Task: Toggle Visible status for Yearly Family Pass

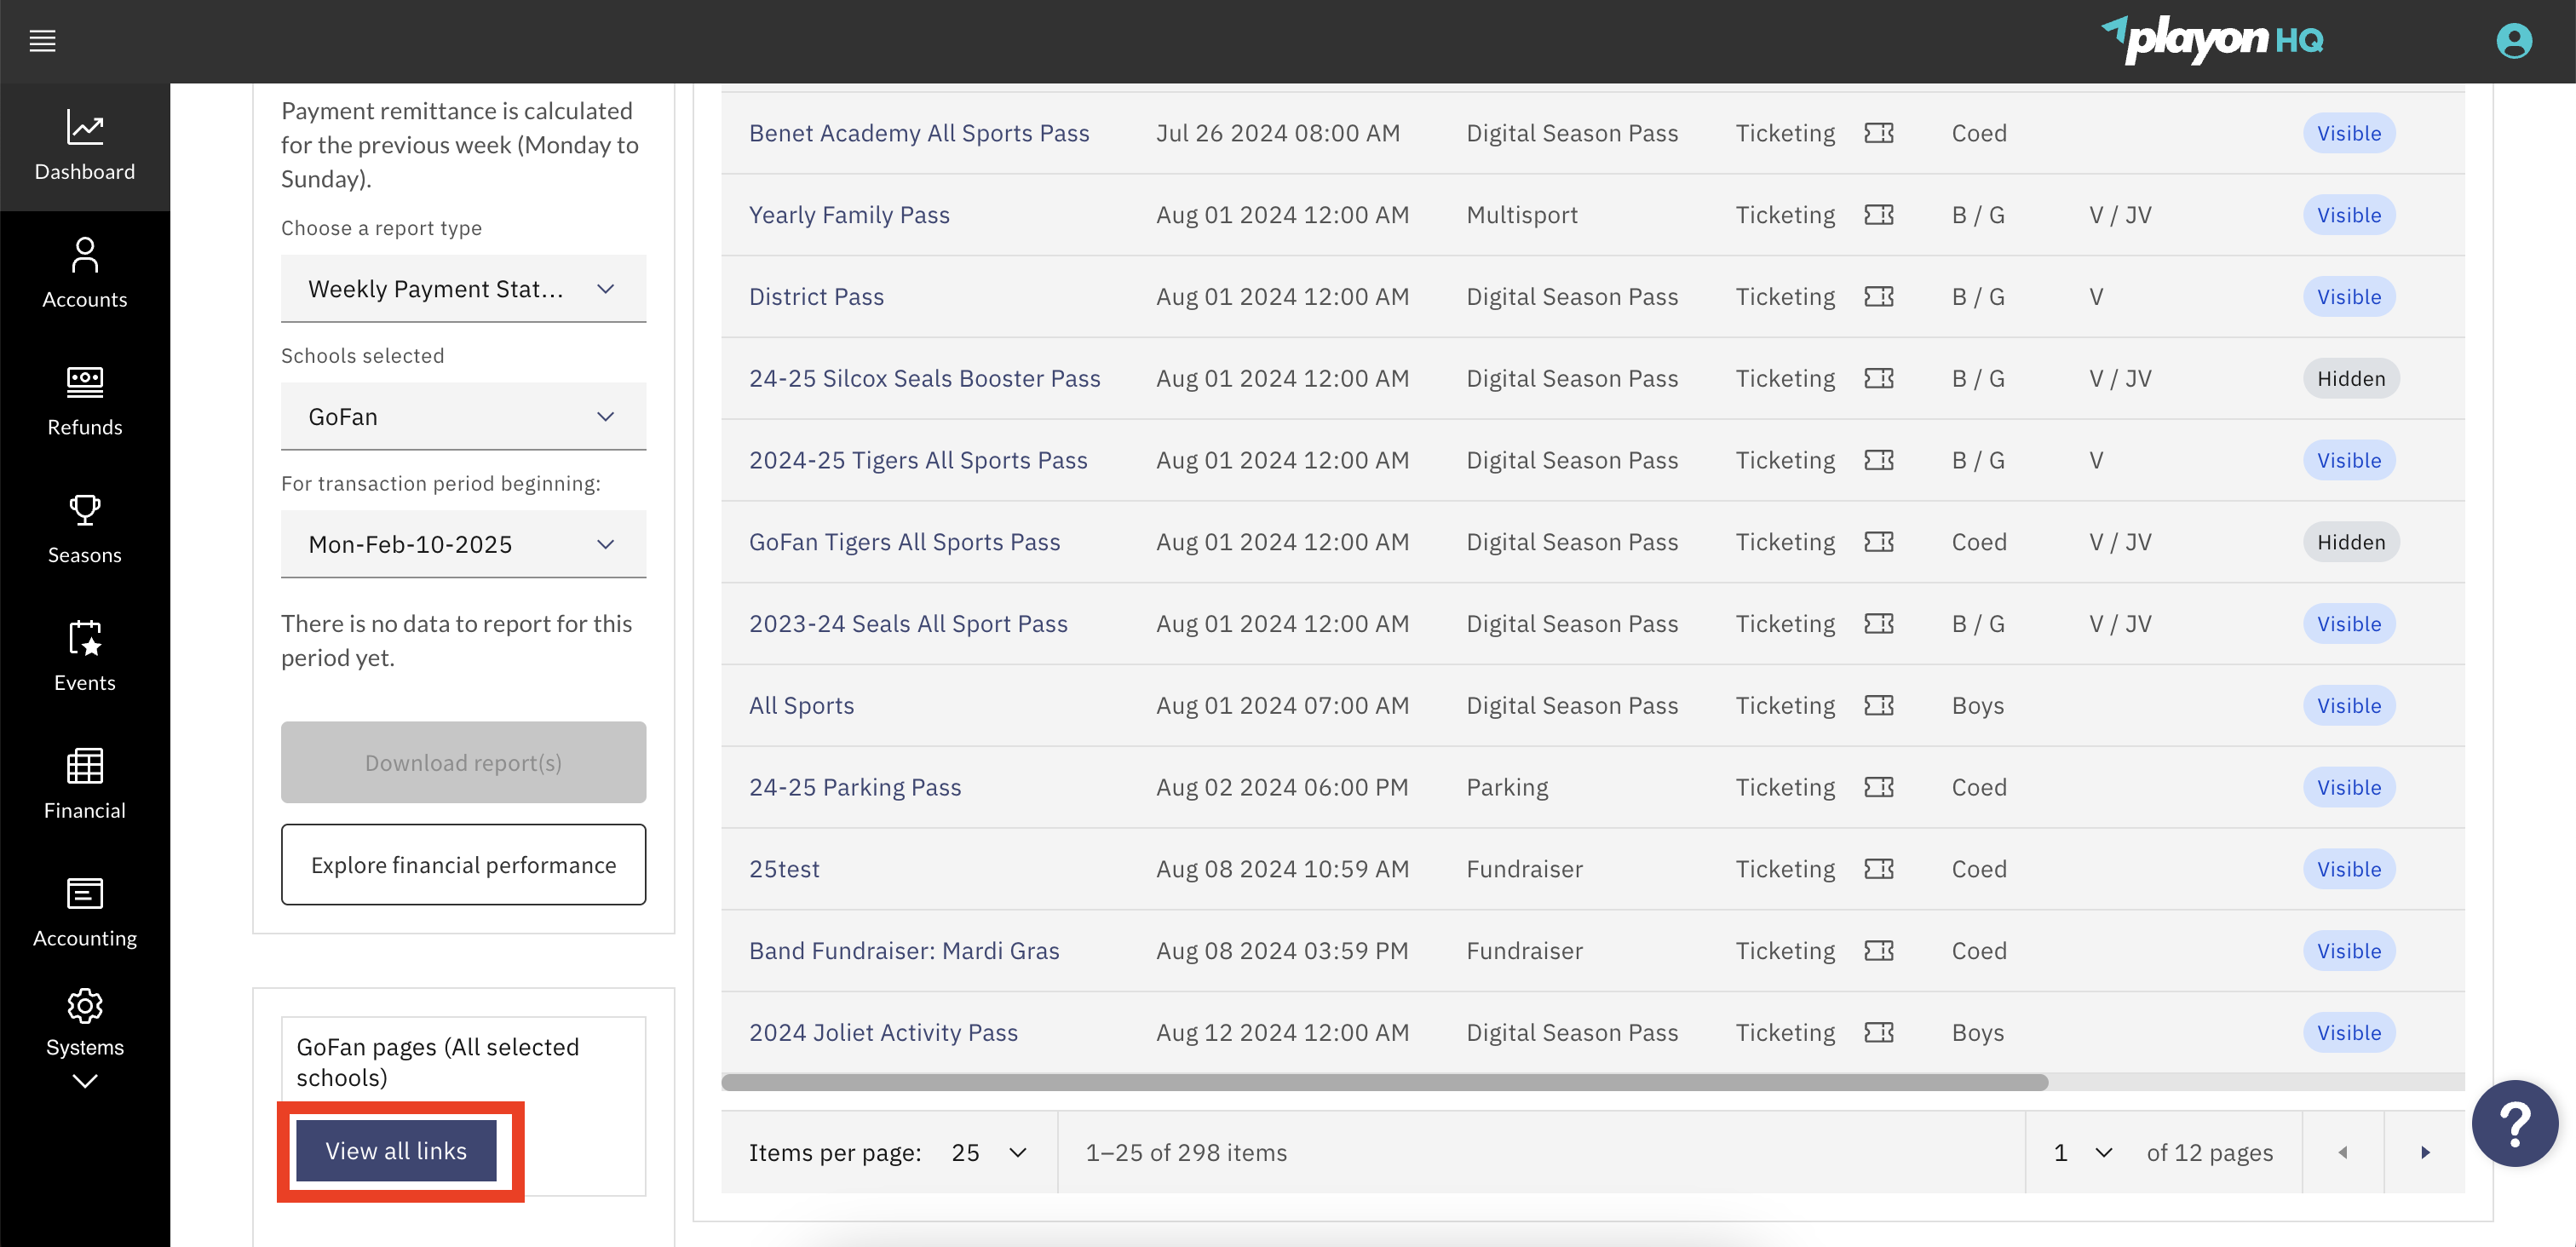Action: [x=2349, y=215]
